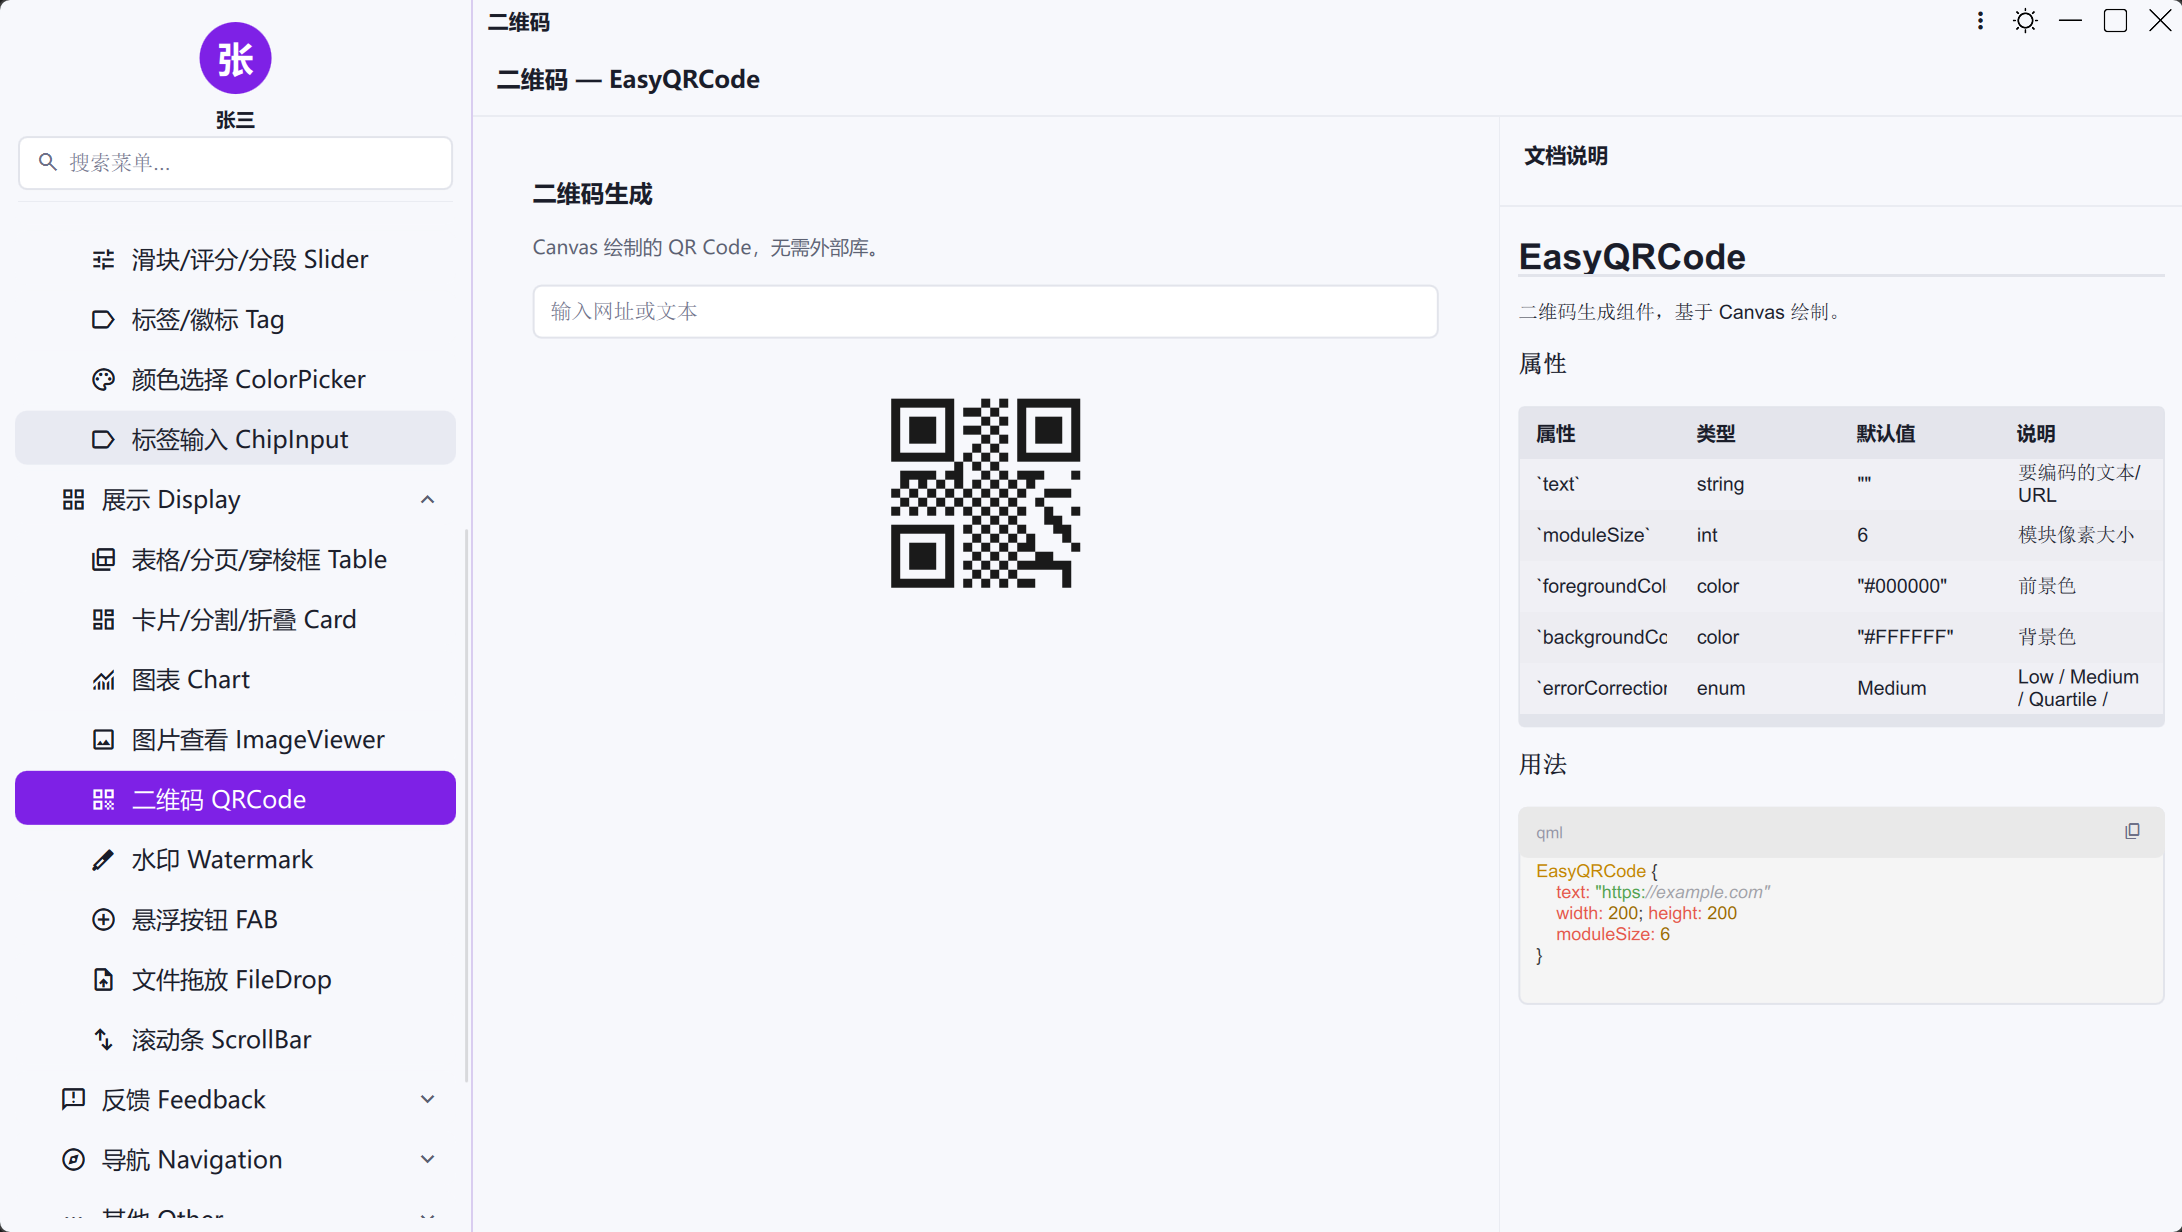Click the grid icon of 展示 Display

click(73, 500)
